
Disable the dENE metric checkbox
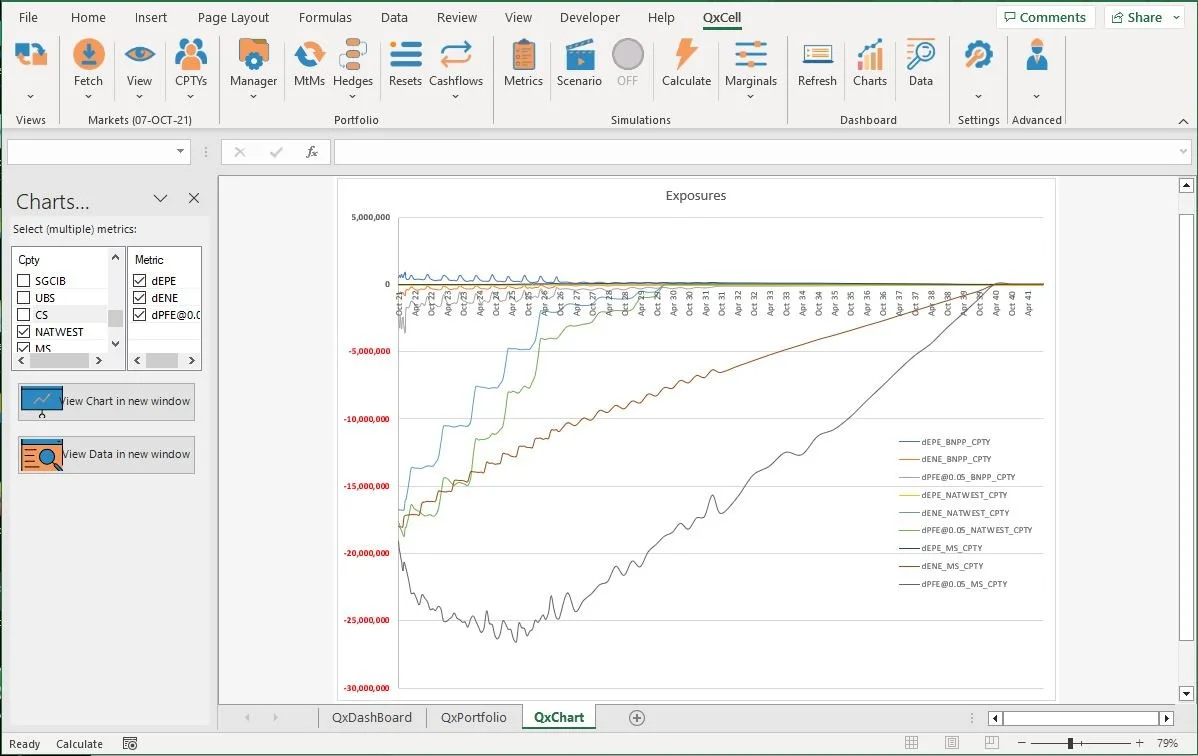(138, 297)
